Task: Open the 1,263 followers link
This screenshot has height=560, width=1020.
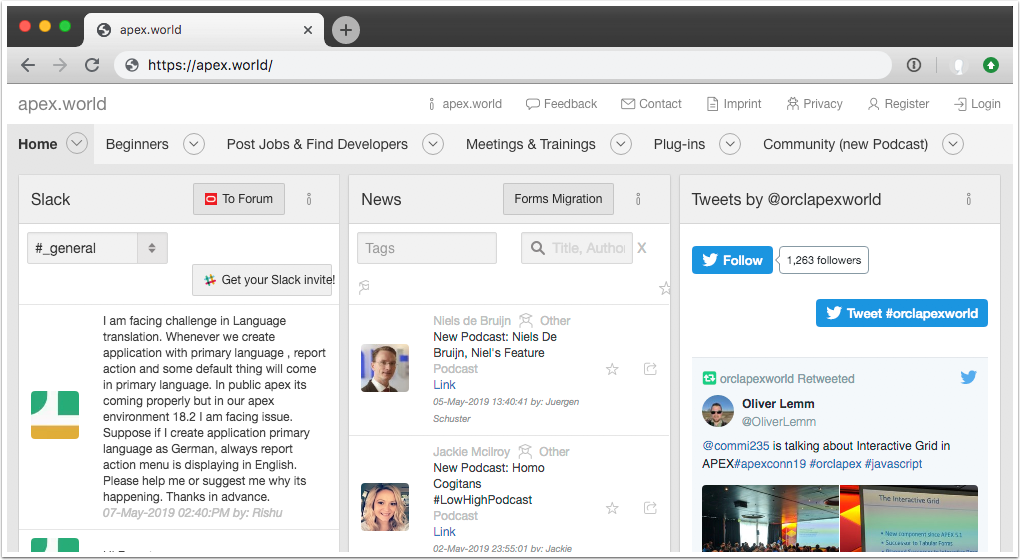Action: coord(824,260)
